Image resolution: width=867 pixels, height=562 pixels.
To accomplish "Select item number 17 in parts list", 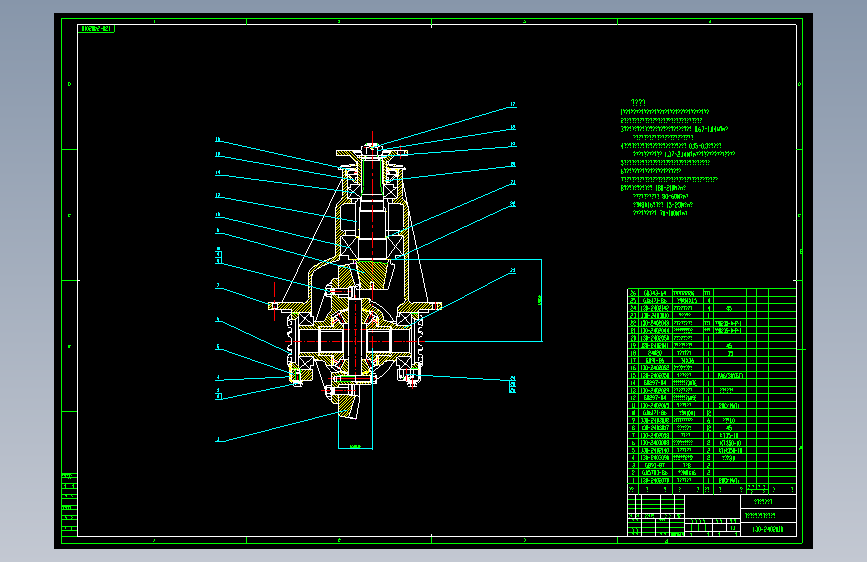I will [x=633, y=360].
